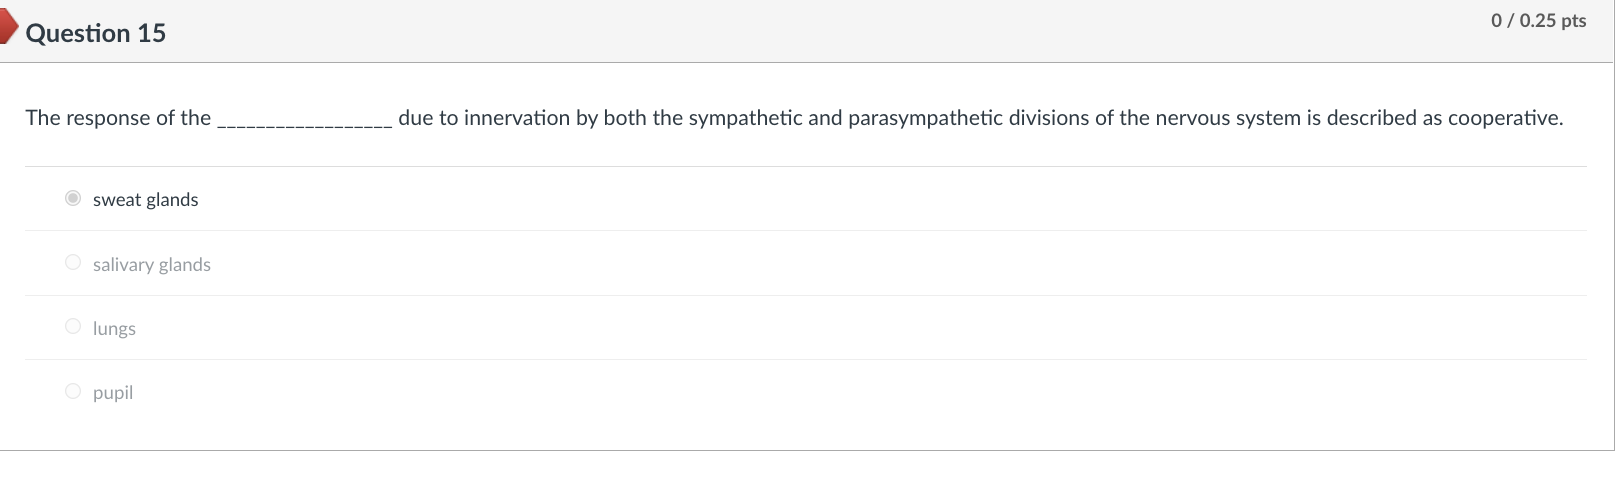This screenshot has width=1616, height=482.
Task: Click the word "sympathetic" before "and"
Action: tap(745, 118)
